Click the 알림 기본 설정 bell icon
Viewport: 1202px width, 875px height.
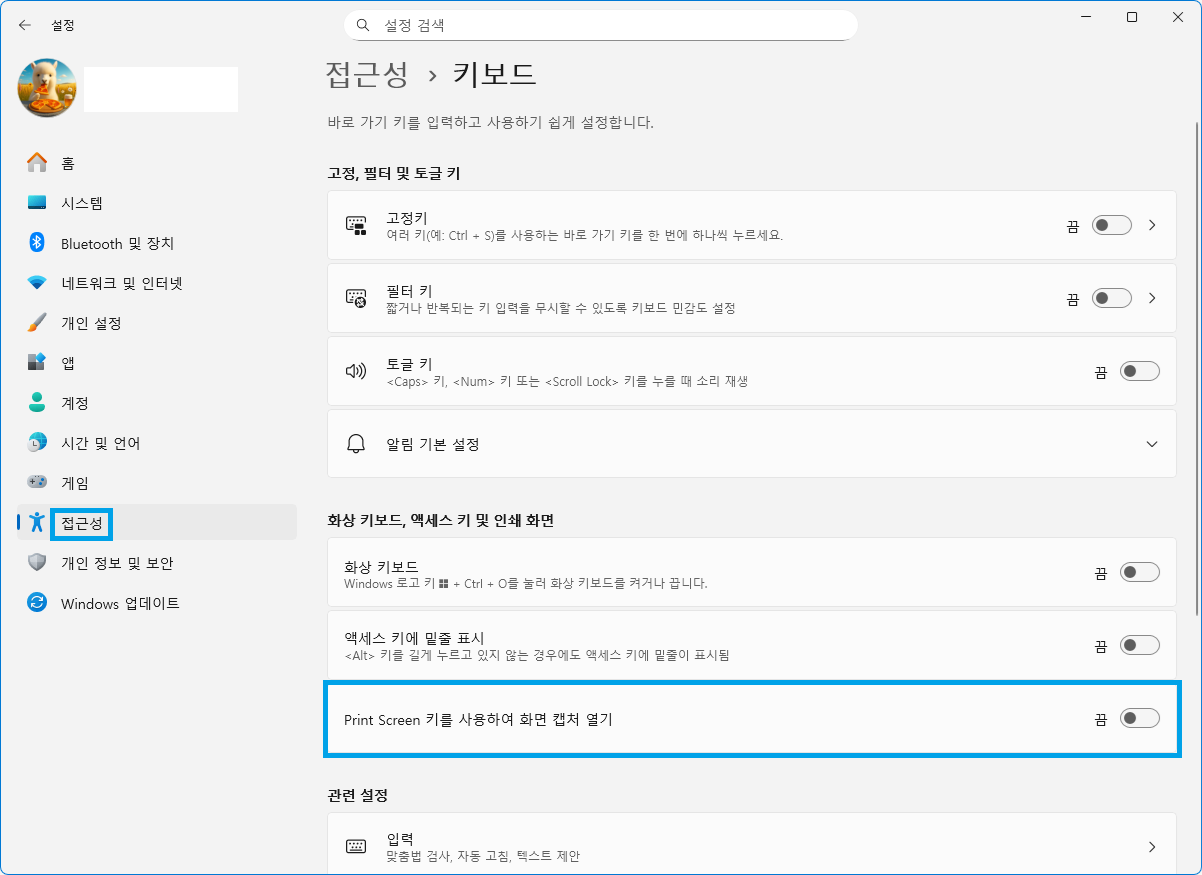[356, 444]
